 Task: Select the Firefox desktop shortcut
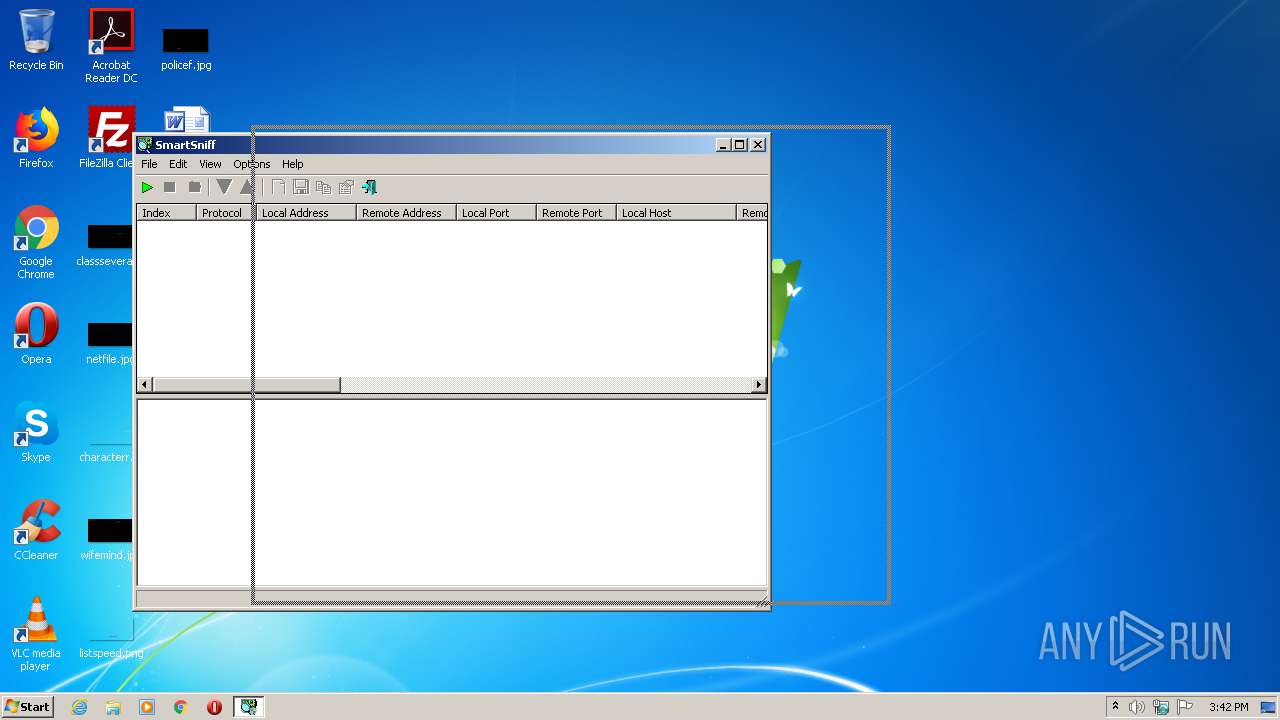[x=36, y=138]
